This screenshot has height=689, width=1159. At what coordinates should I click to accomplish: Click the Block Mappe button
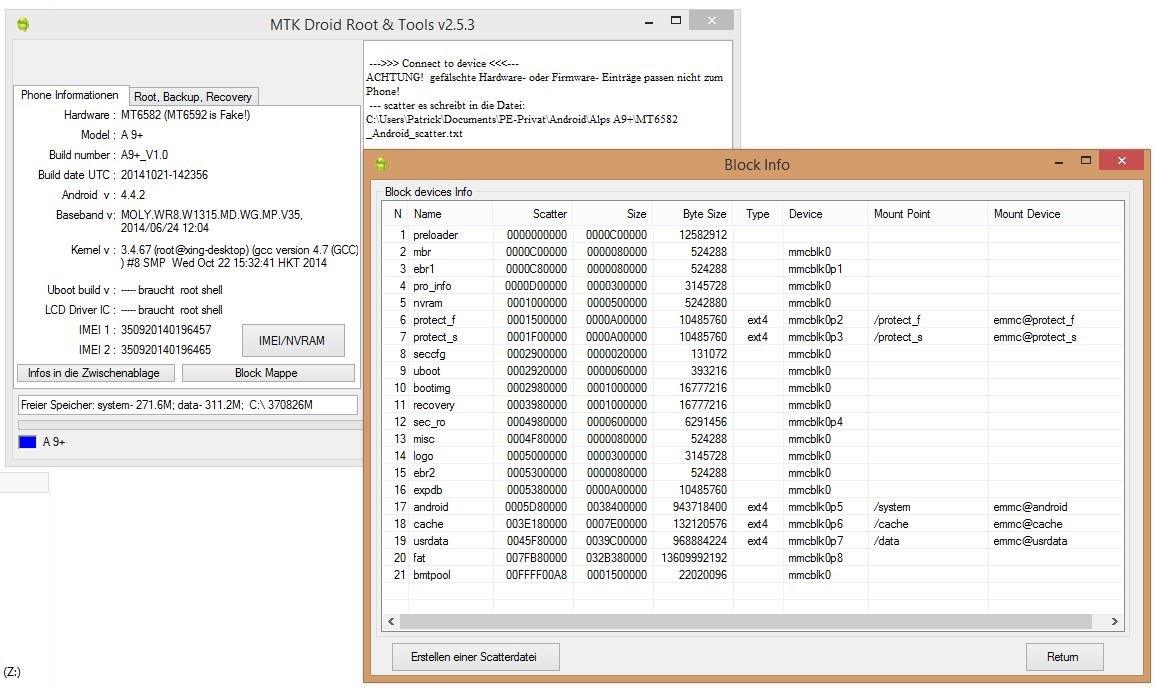[x=266, y=373]
